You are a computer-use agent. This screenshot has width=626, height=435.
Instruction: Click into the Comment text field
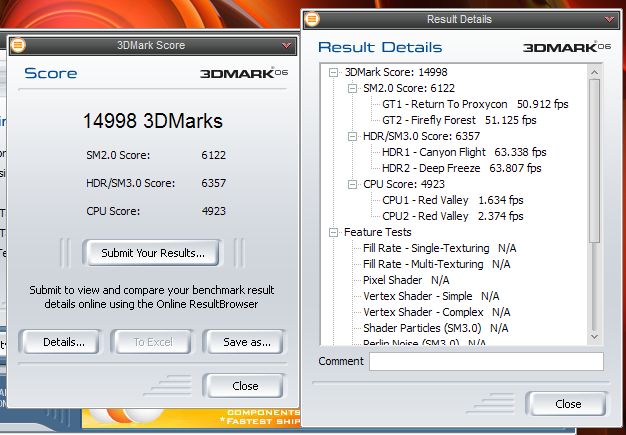(485, 361)
